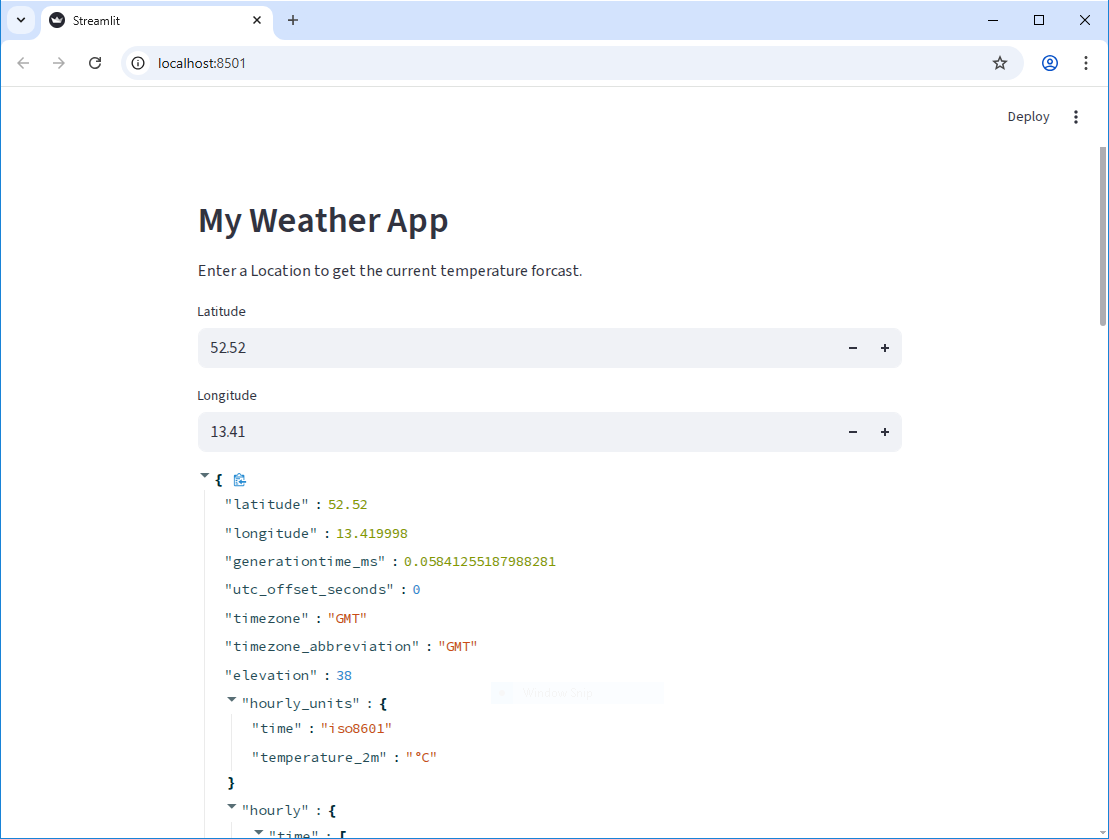The image size is (1109, 839).
Task: Collapse the hourly JSON node
Action: point(231,808)
